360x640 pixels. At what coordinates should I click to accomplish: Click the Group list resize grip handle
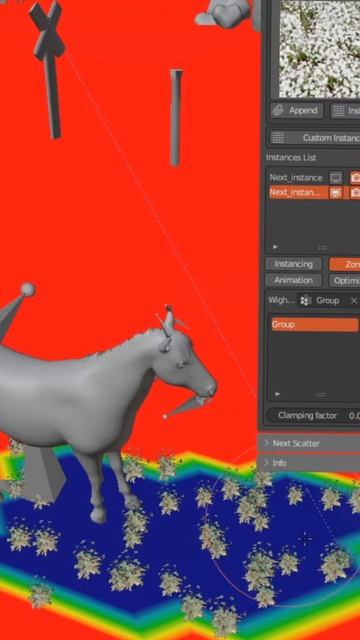[321, 395]
